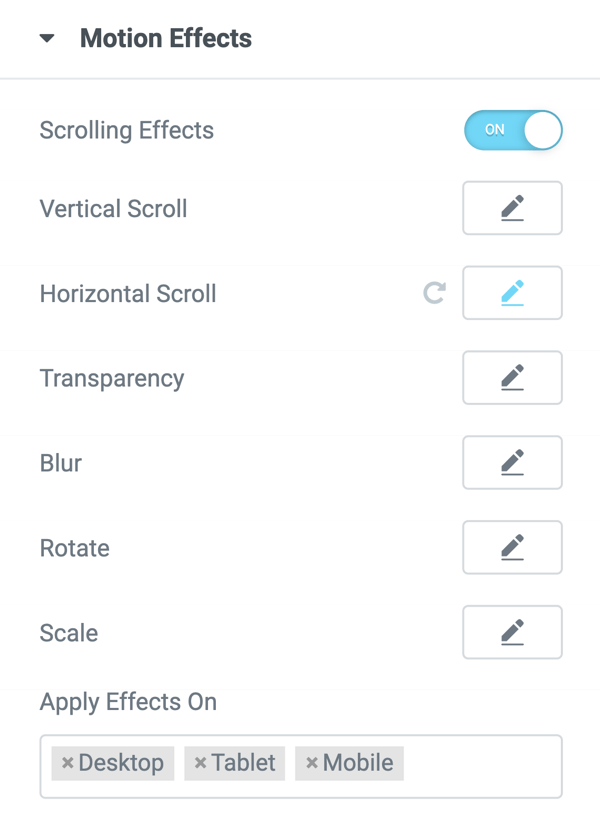
Task: Remove Desktop tag with its x
Action: coord(68,763)
